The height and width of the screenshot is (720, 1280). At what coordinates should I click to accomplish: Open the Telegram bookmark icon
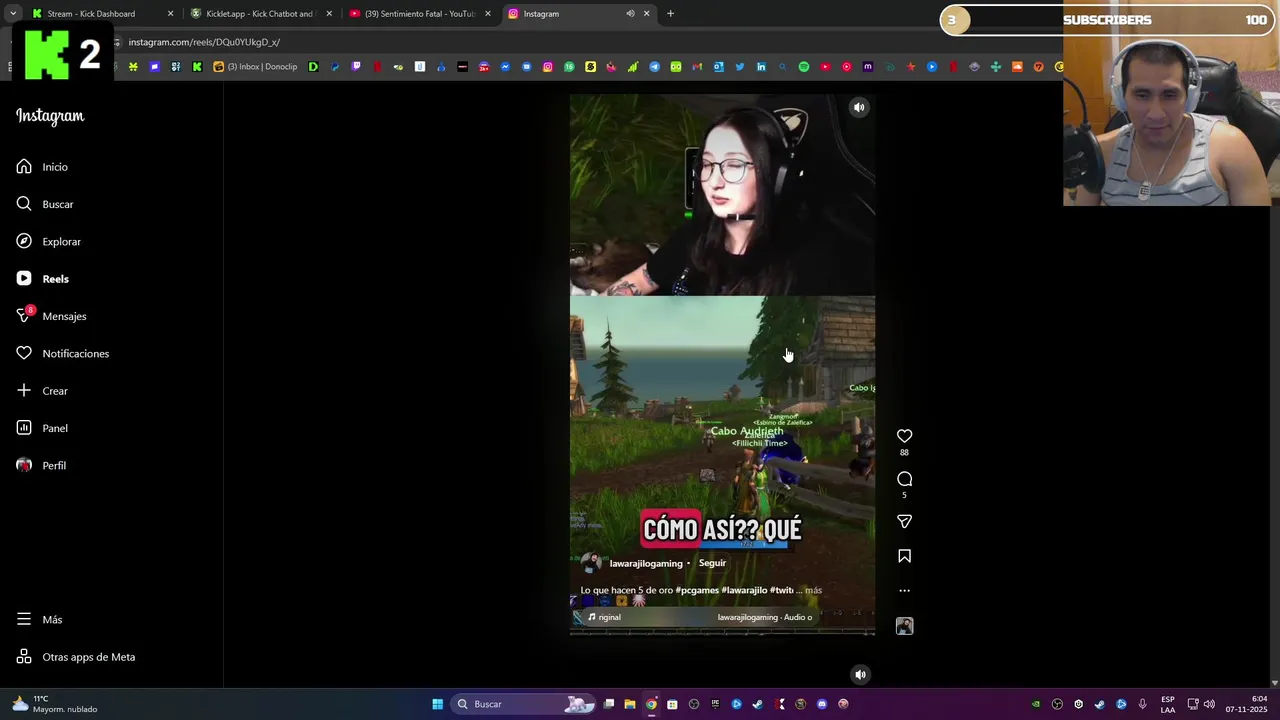654,67
